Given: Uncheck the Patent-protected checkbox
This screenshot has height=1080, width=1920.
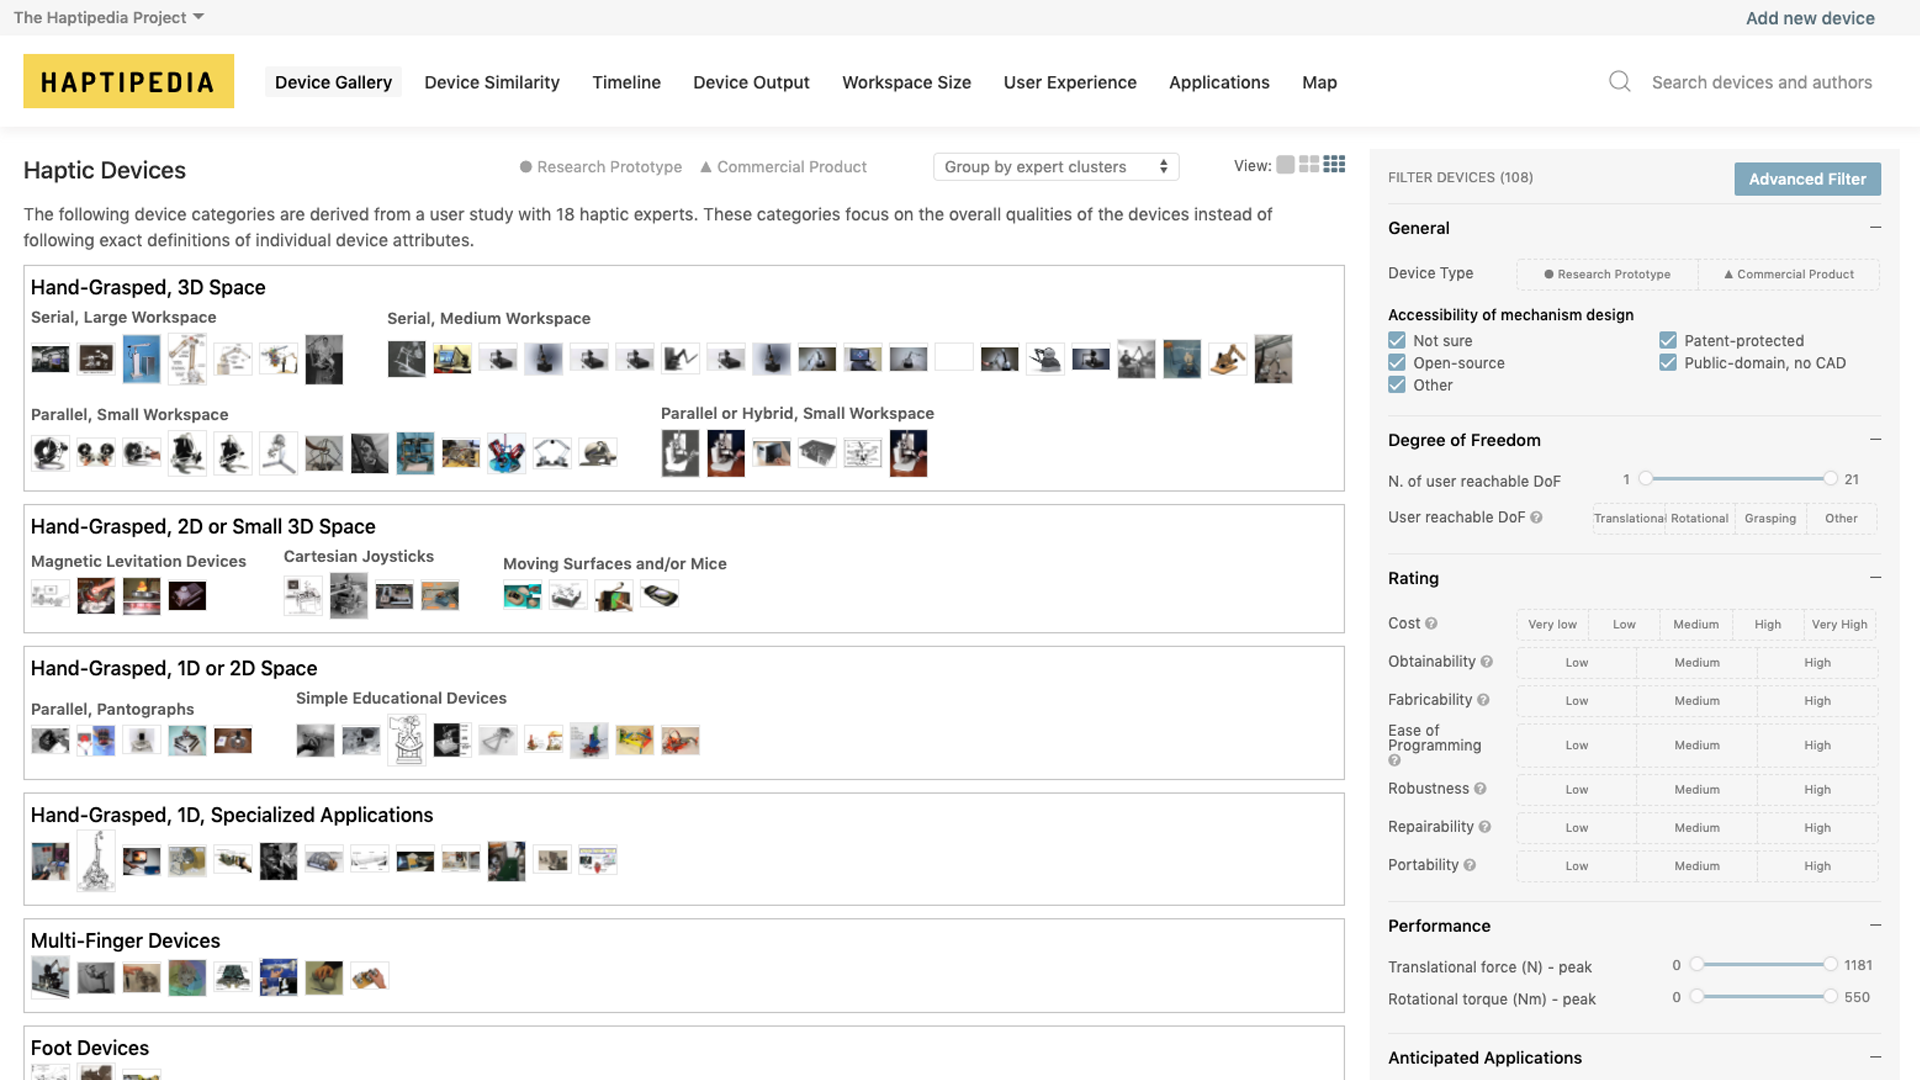Looking at the screenshot, I should 1667,341.
